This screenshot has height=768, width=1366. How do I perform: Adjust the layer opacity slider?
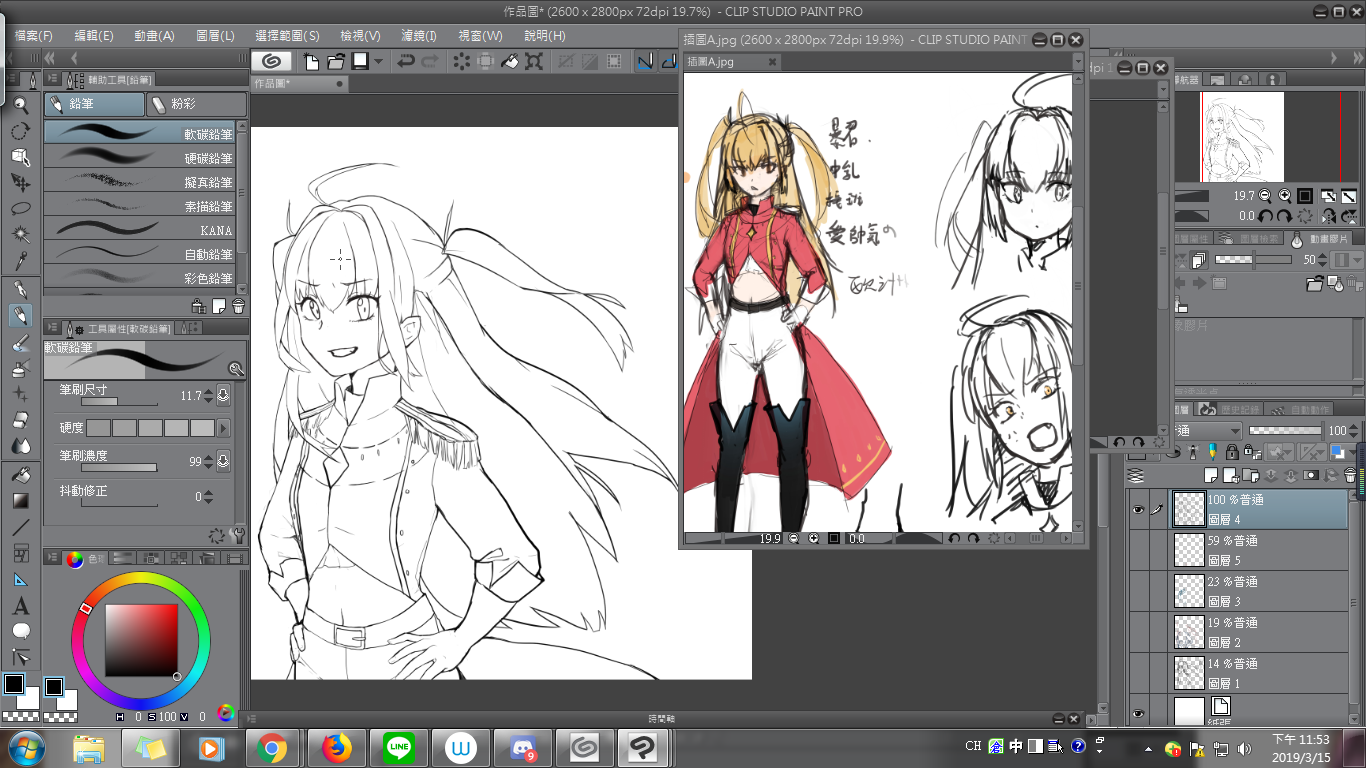1285,431
